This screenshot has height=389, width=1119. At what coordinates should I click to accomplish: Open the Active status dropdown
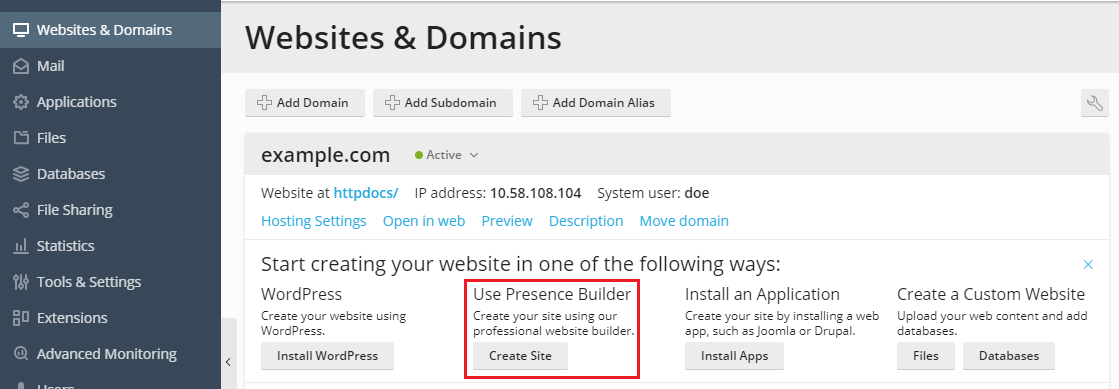(447, 155)
